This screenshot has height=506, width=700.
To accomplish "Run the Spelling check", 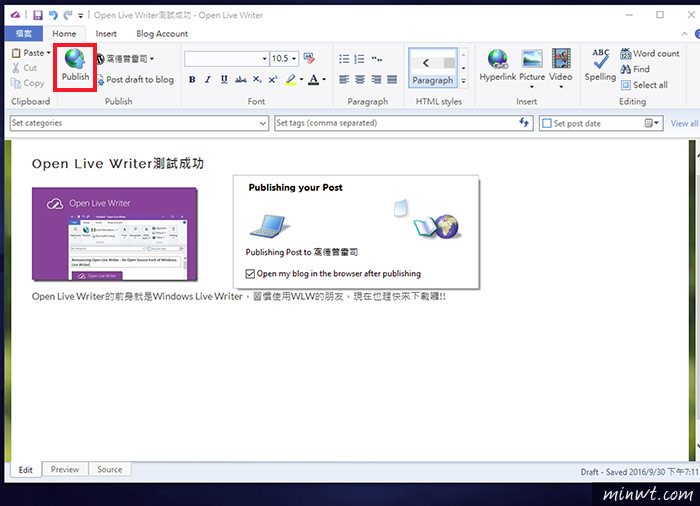I will 600,65.
